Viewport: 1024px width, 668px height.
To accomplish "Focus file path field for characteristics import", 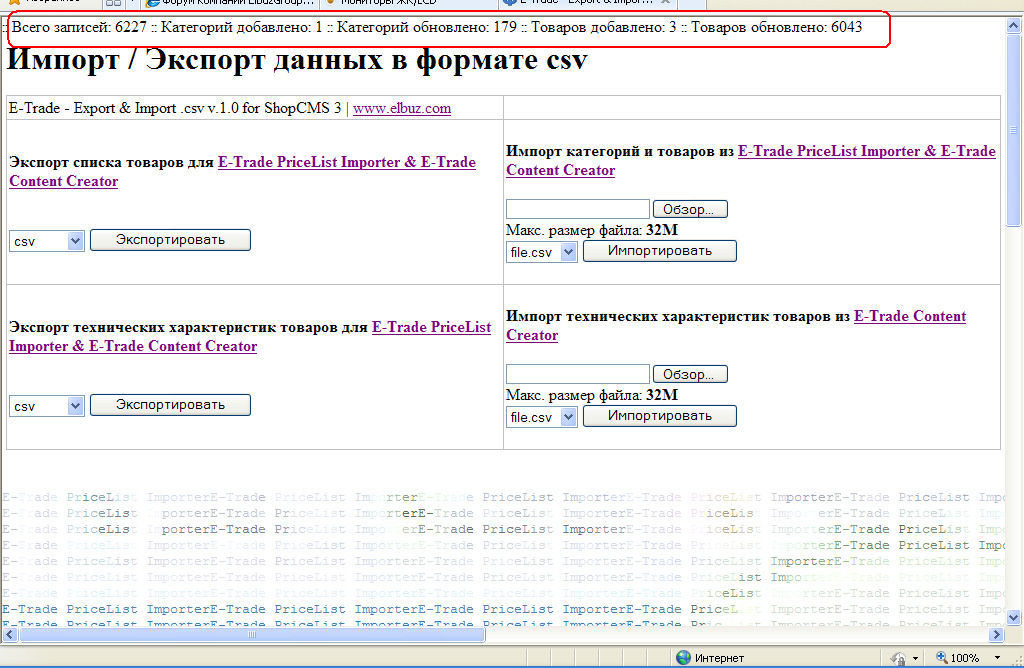I will click(x=578, y=374).
